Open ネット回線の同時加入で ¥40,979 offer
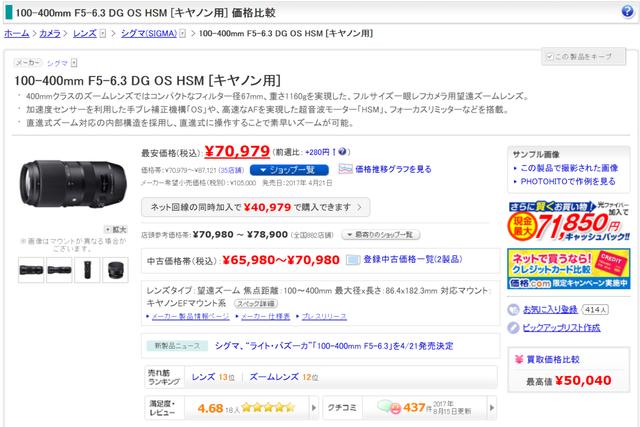 [256, 207]
